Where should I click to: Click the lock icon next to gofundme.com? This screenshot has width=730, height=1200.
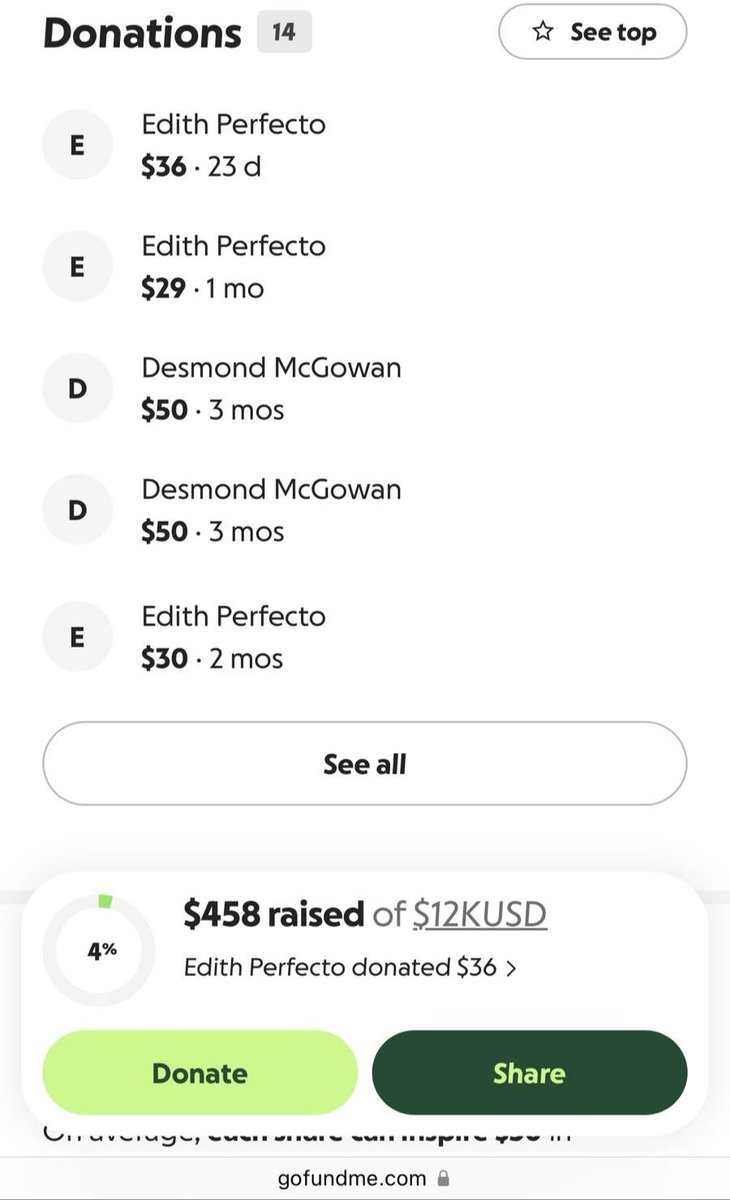point(444,1178)
